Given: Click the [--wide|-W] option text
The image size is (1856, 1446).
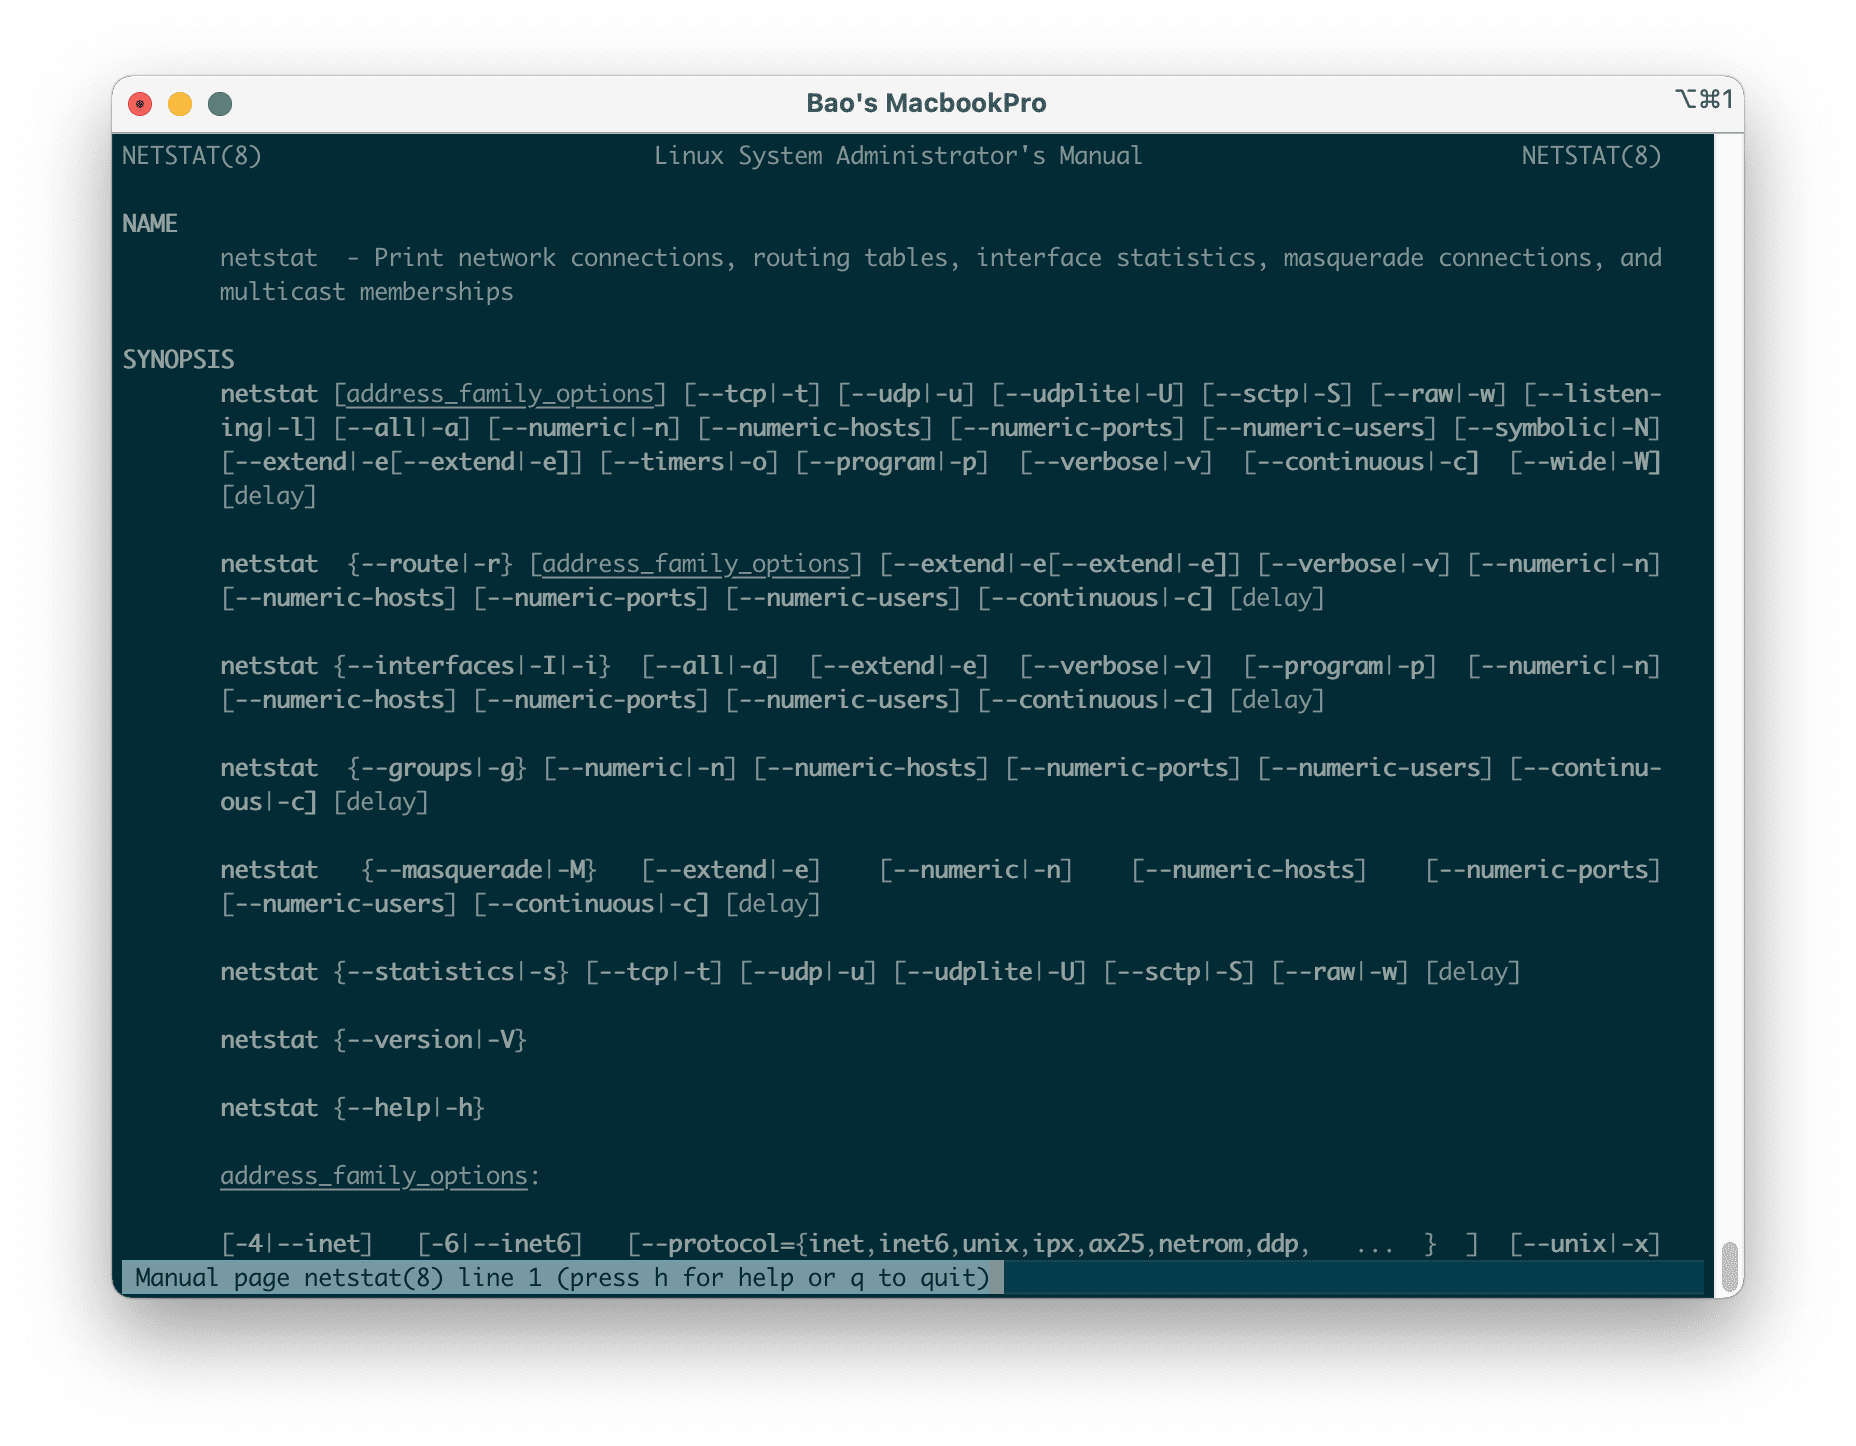Looking at the screenshot, I should (1585, 462).
